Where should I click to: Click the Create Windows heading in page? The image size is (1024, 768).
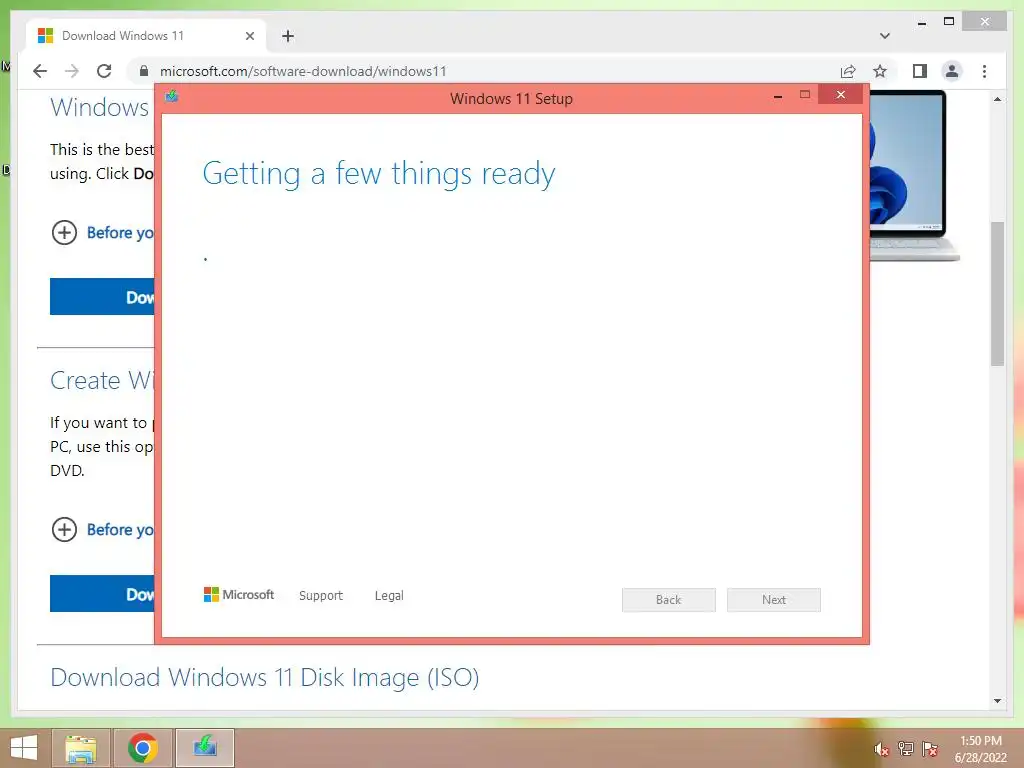[102, 380]
